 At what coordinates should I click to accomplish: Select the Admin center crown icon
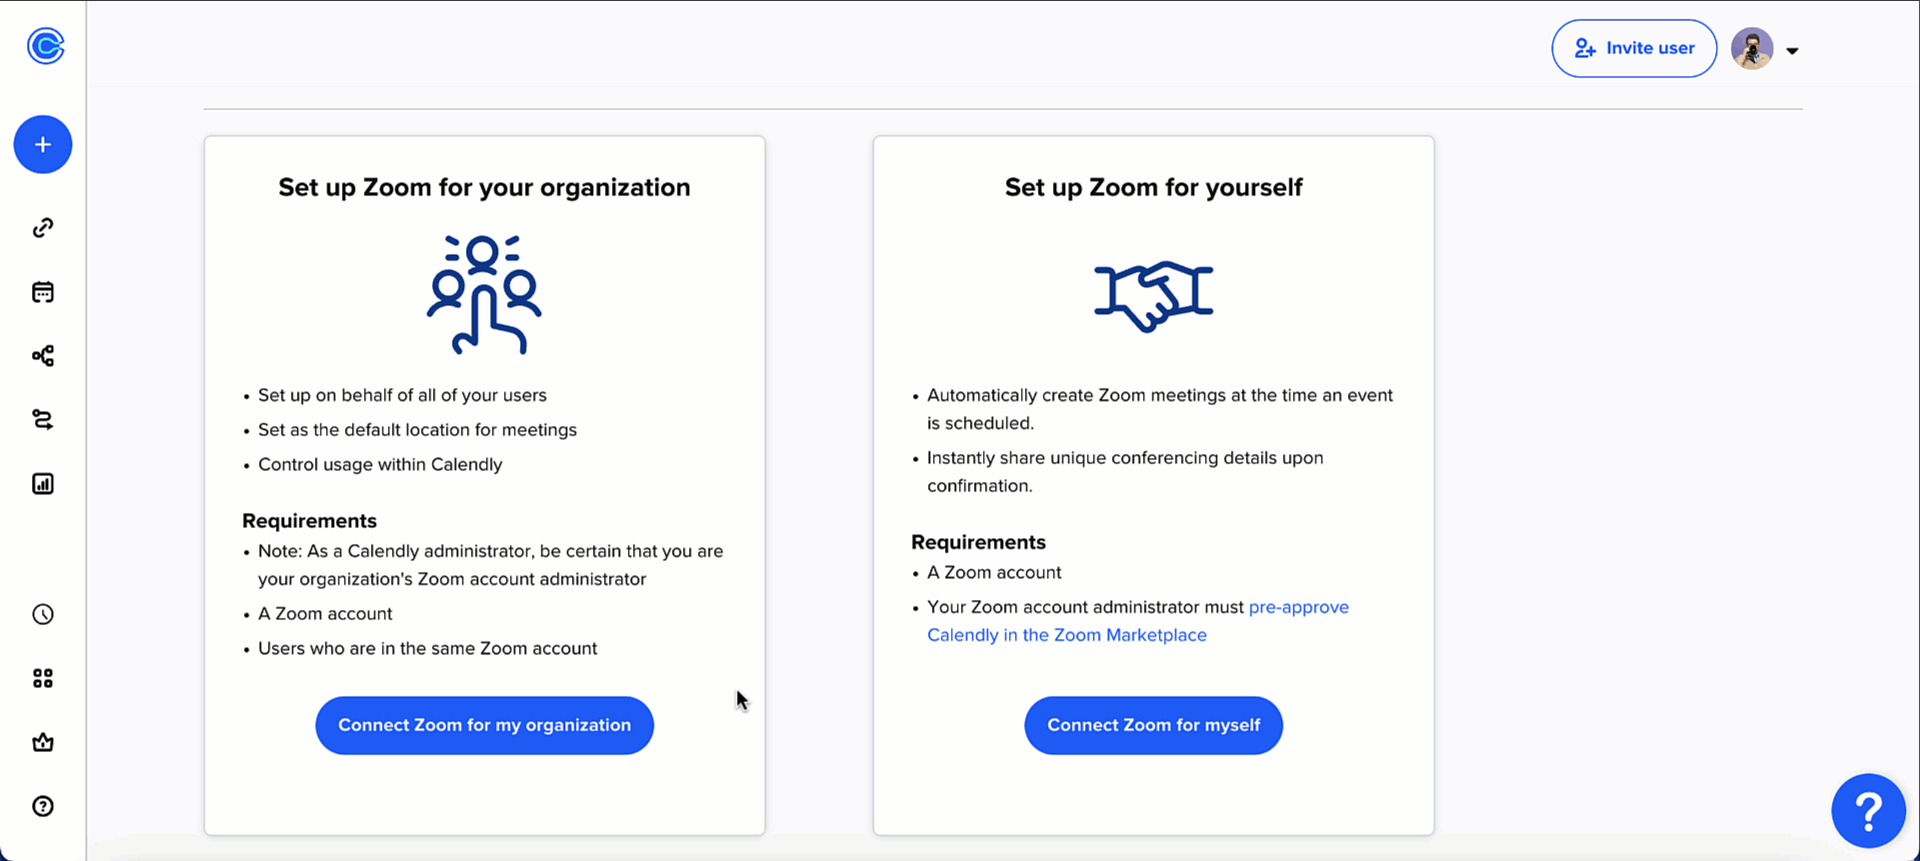[42, 742]
